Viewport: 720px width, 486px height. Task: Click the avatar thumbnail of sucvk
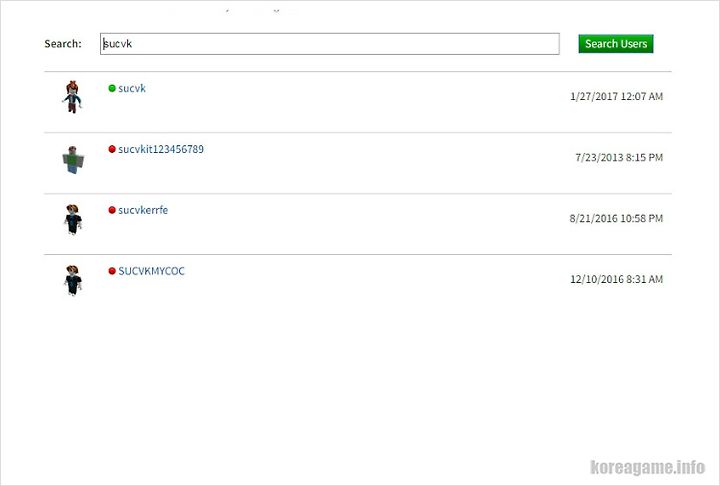(x=72, y=97)
